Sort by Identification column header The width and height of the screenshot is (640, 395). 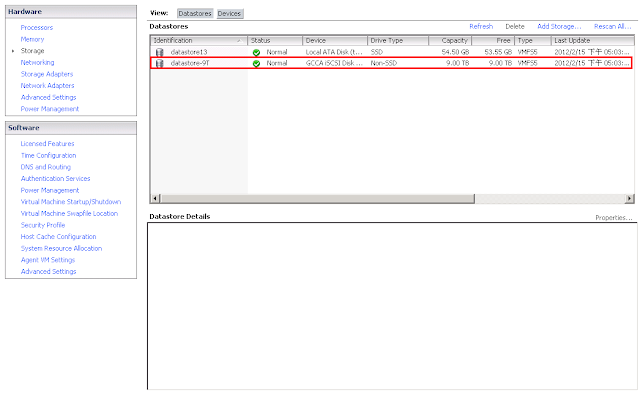[199, 40]
